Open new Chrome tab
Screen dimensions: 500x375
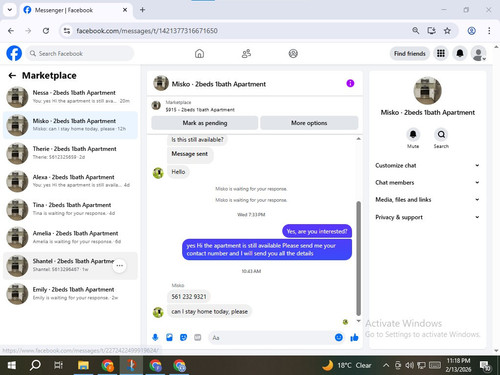(142, 10)
